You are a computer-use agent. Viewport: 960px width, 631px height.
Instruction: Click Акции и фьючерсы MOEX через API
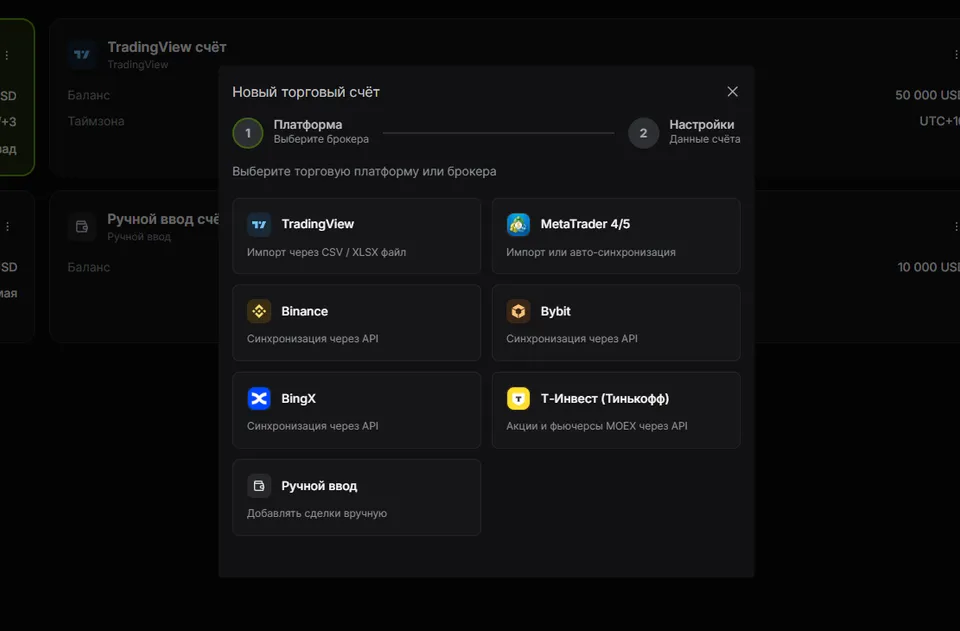point(597,426)
